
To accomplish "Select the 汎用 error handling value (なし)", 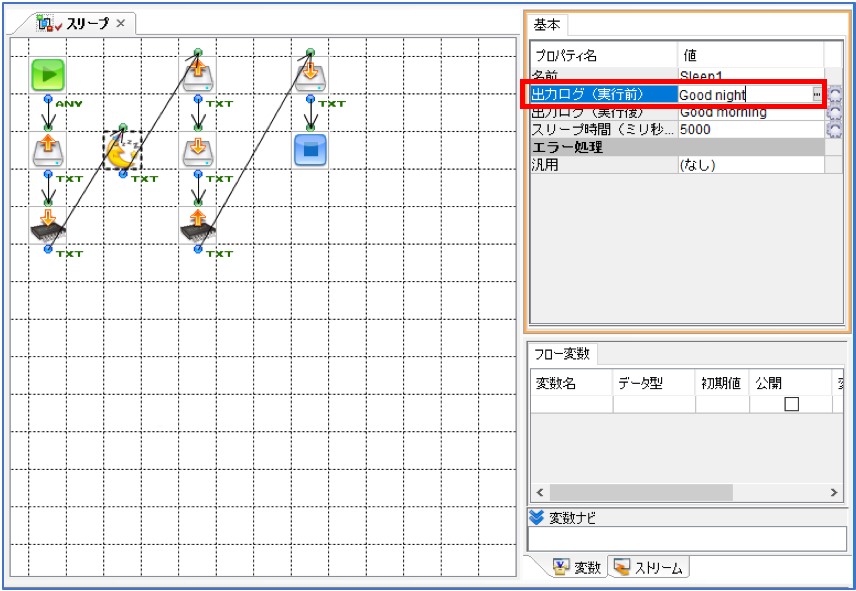I will point(751,165).
